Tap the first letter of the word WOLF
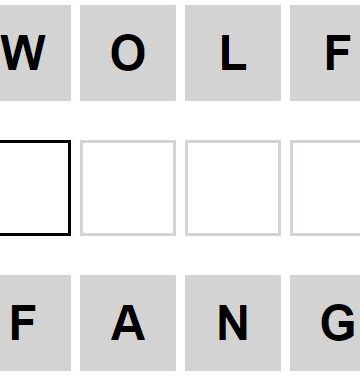Screen dimensions: 360x381 [35, 53]
